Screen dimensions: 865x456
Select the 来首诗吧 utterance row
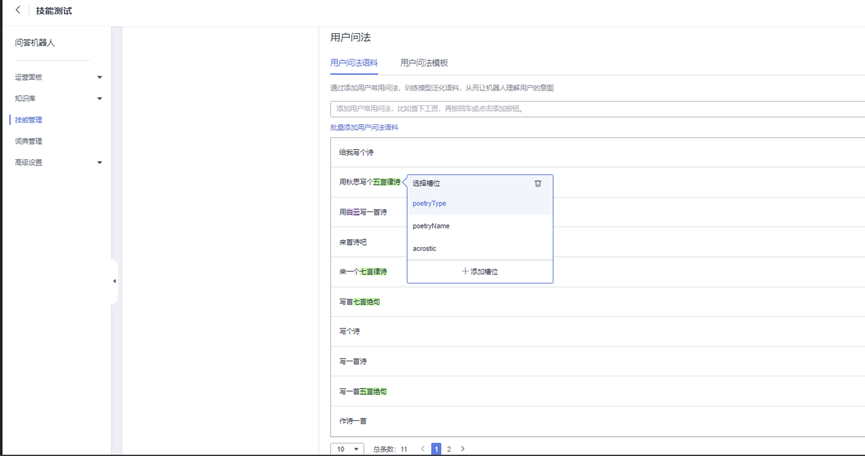tap(597, 242)
